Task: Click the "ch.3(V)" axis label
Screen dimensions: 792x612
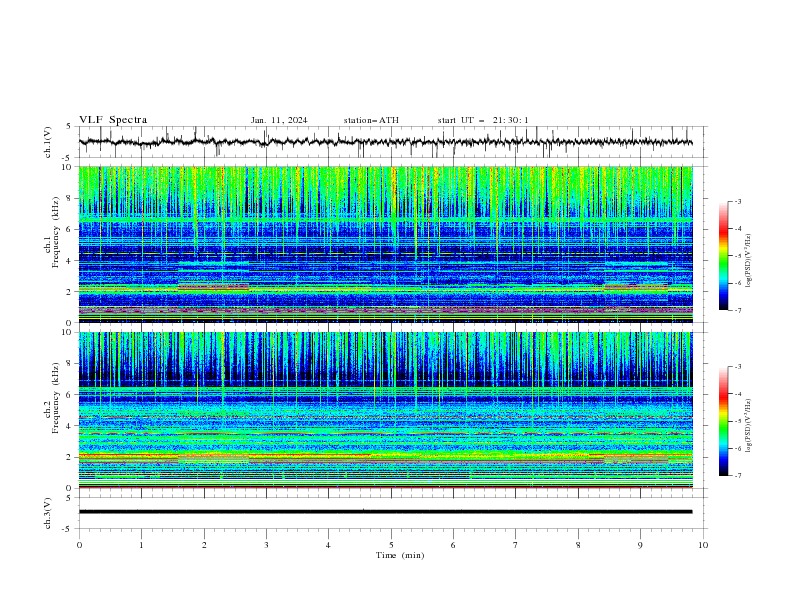Action: (48, 513)
